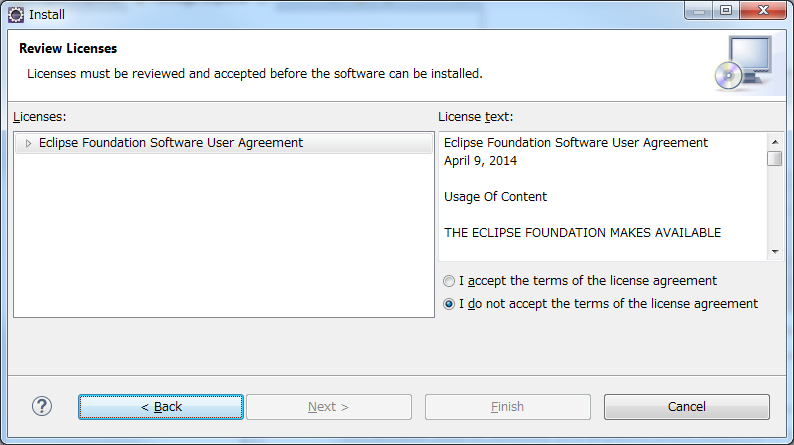Click the help question mark icon
The width and height of the screenshot is (794, 445).
click(42, 406)
